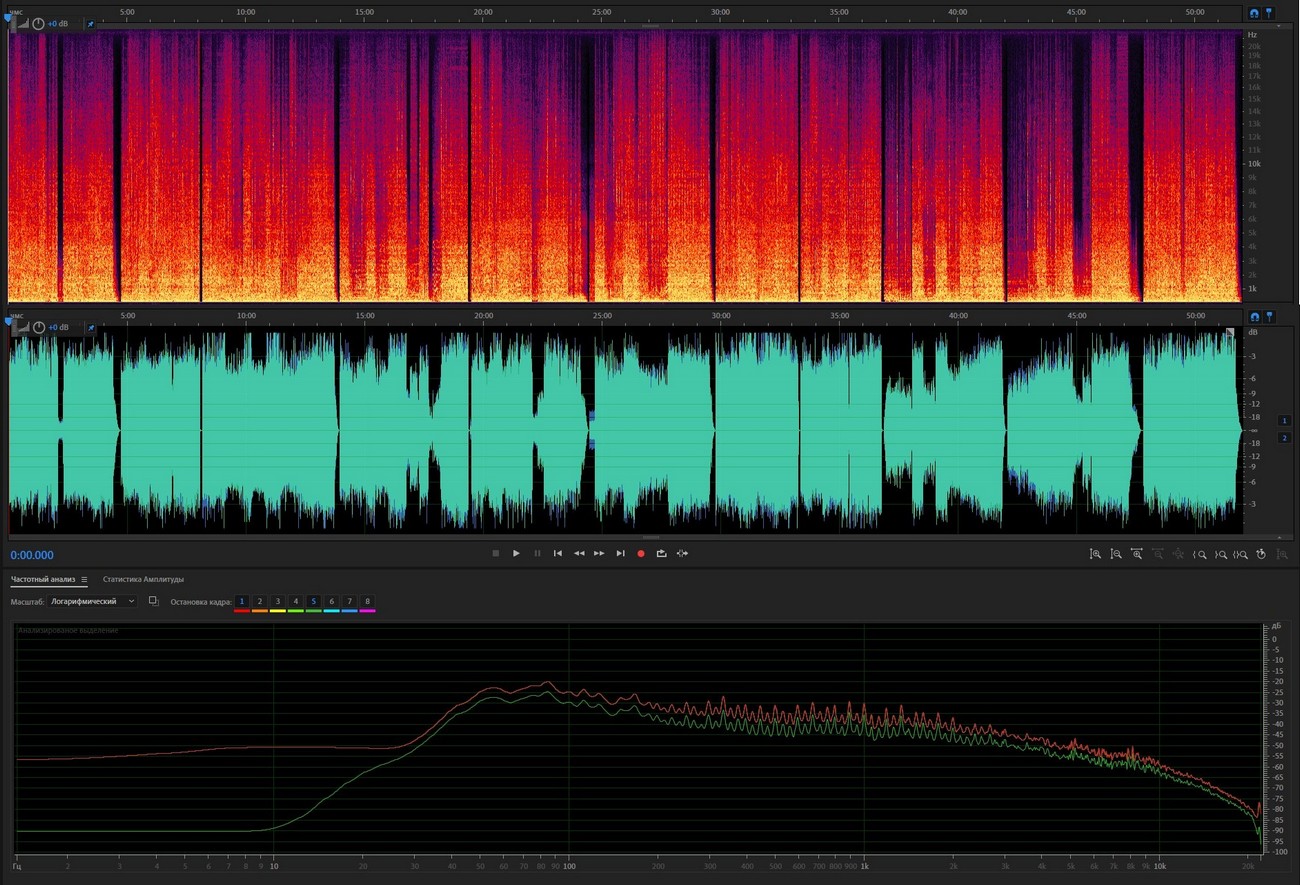
Task: Select the Частотный анализ tab
Action: tap(44, 579)
